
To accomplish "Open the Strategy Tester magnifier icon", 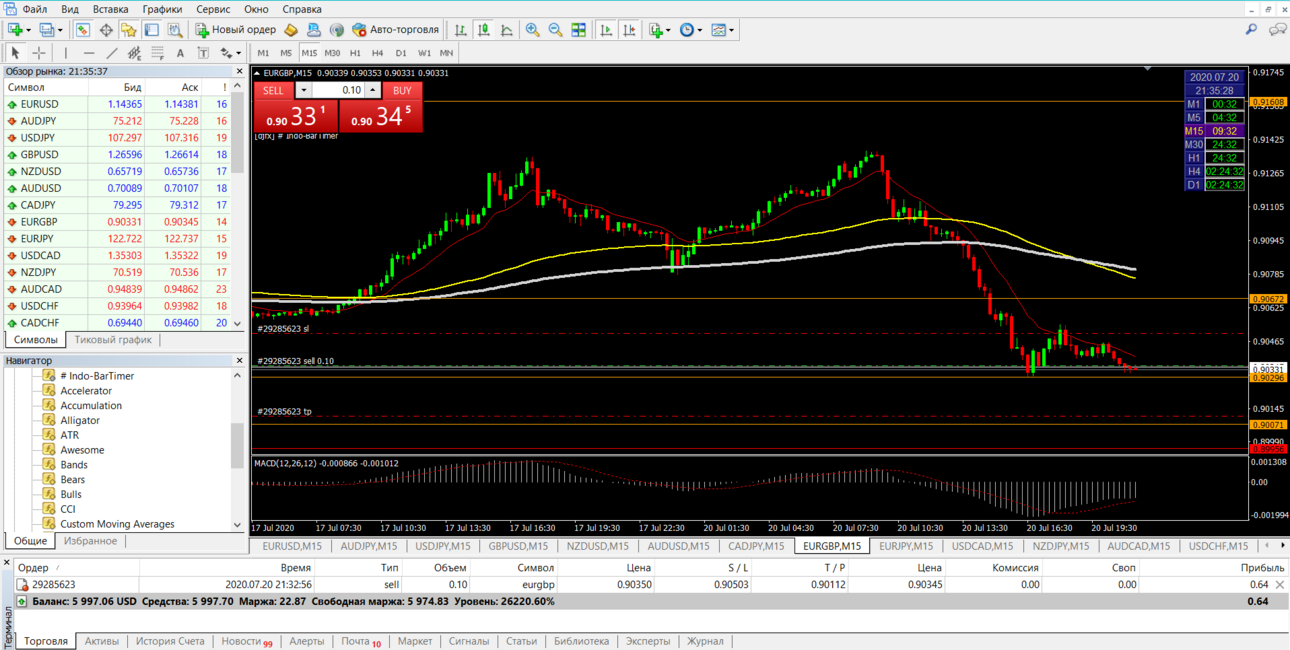I will point(175,30).
